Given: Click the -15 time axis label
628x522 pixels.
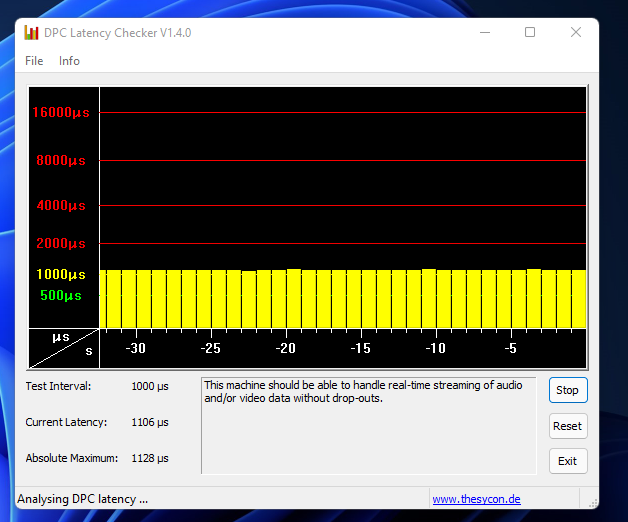Looking at the screenshot, I should [360, 349].
